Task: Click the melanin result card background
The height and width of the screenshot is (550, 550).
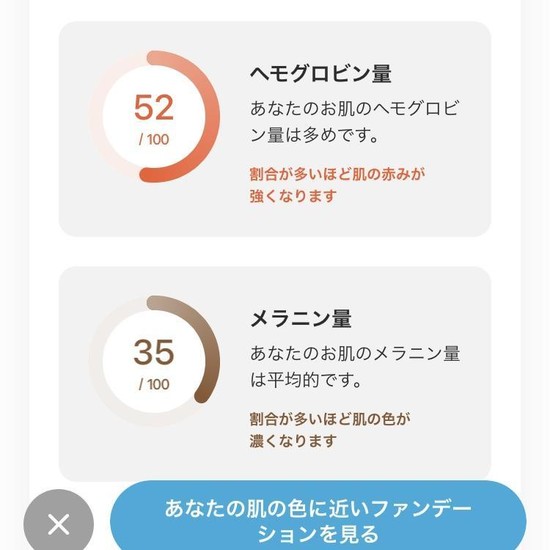Action: (x=275, y=374)
